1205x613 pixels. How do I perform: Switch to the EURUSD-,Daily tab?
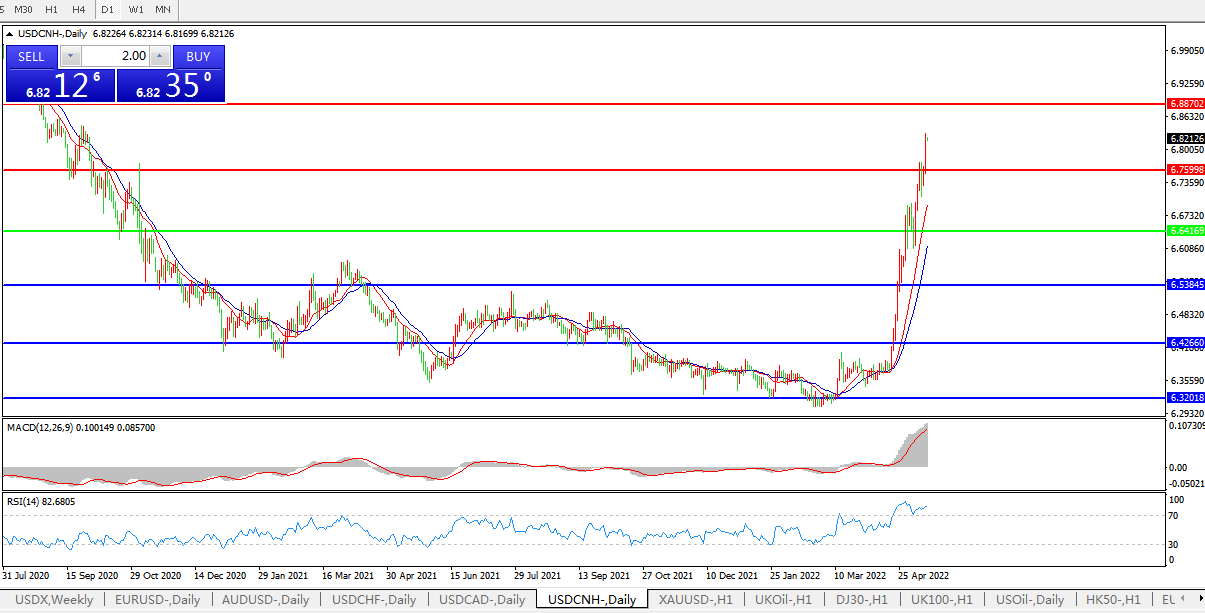[157, 600]
